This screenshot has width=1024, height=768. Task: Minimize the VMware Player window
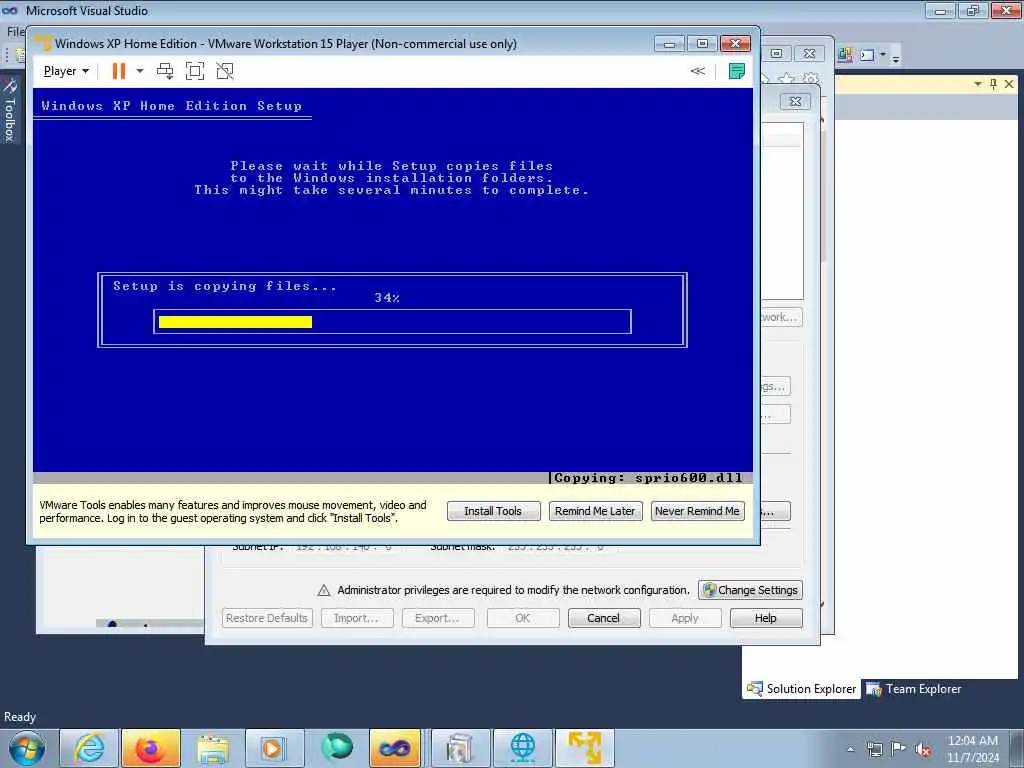669,44
